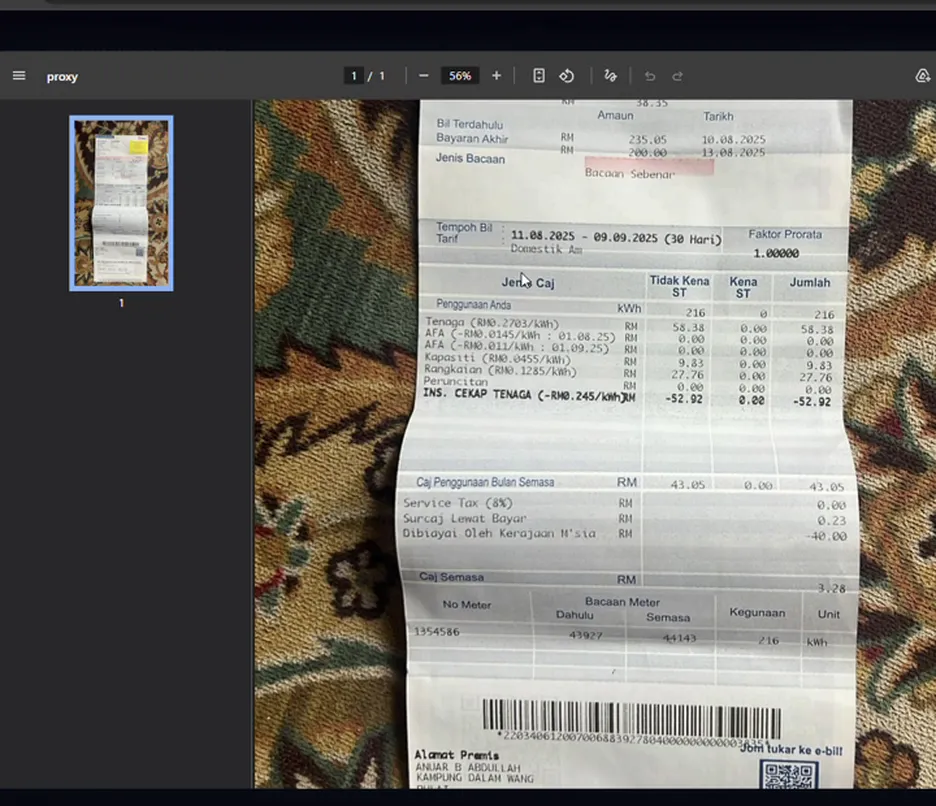This screenshot has width=936, height=806.
Task: Click the Caj Semasa row label
Action: (451, 577)
